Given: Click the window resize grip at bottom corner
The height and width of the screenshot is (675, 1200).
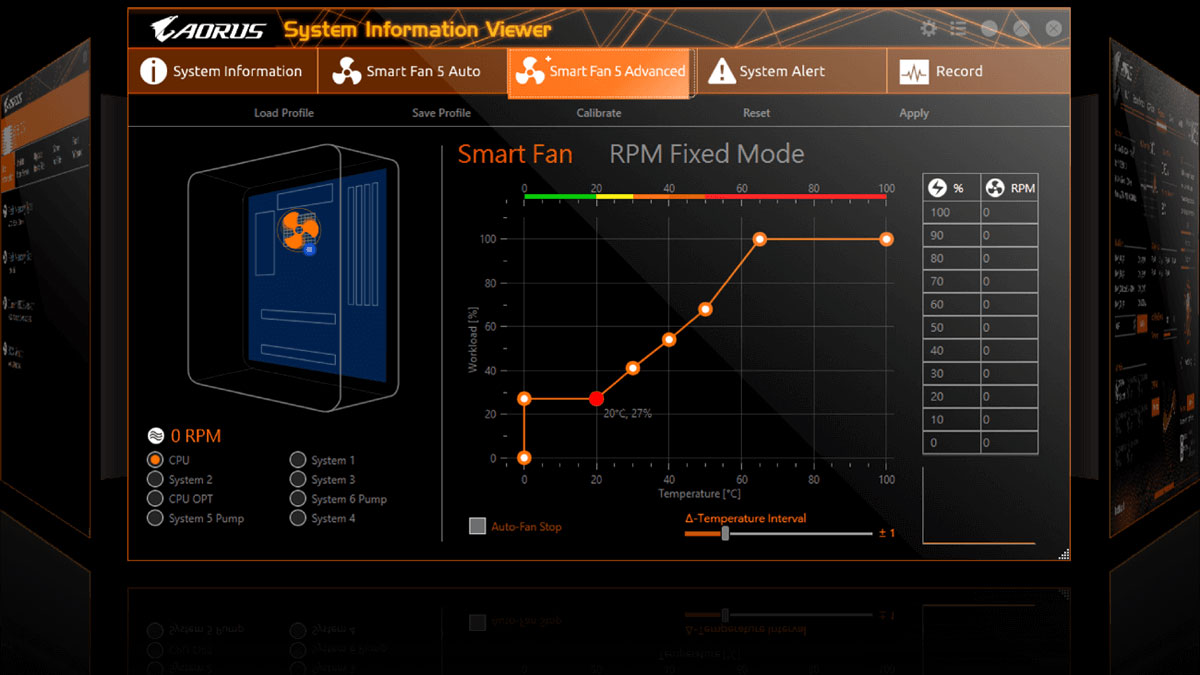Looking at the screenshot, I should tap(1064, 553).
